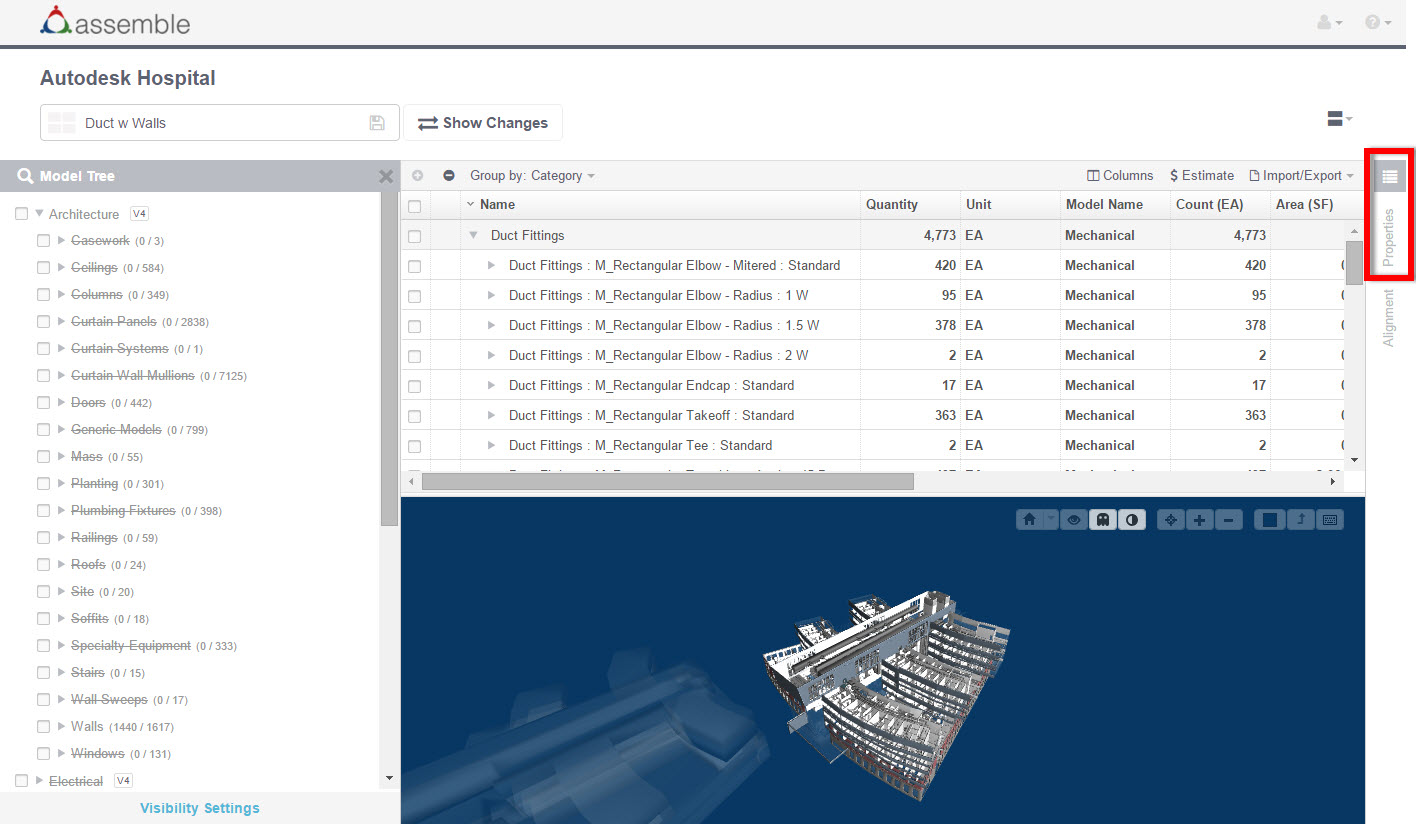Open the home view dropdown arrow
The width and height of the screenshot is (1416, 824).
(x=1050, y=520)
